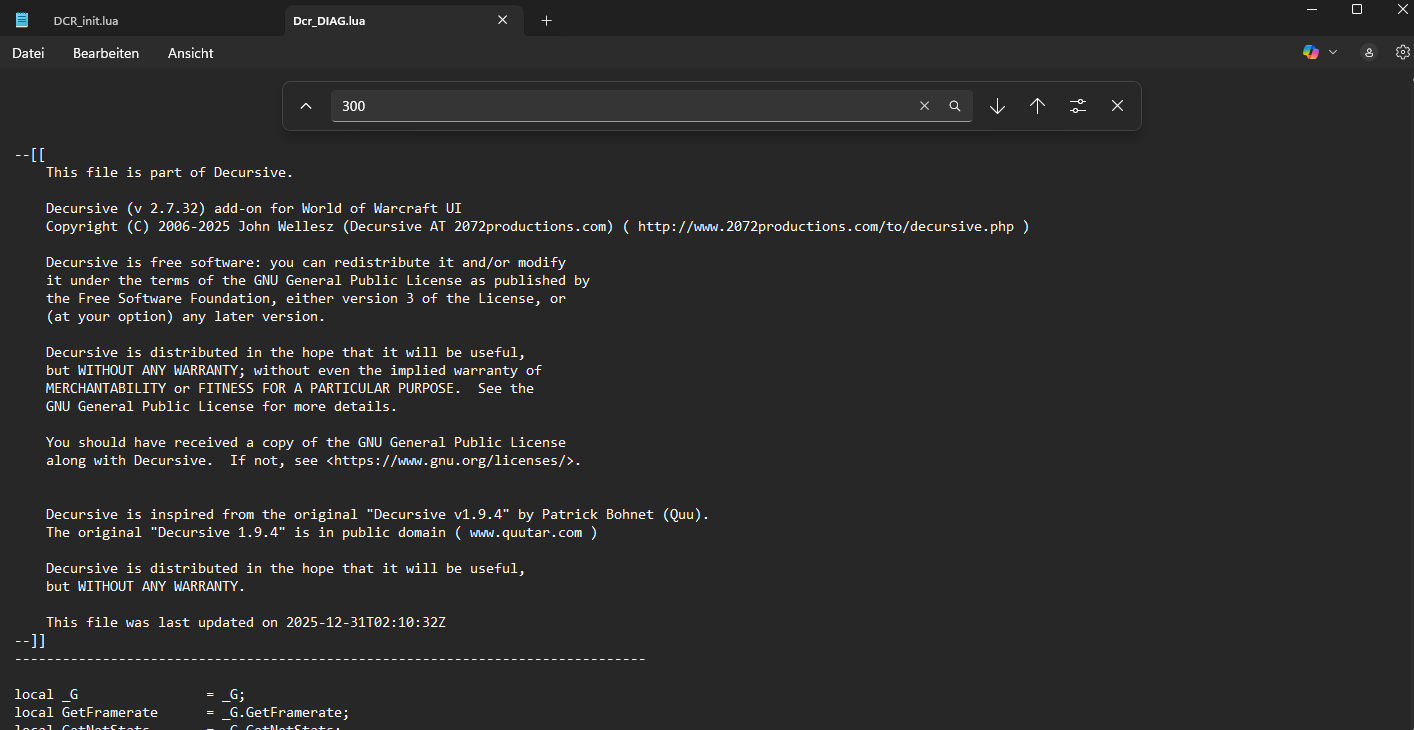Image resolution: width=1414 pixels, height=730 pixels.
Task: Click the "the Free Software Foundation" line
Action: (x=306, y=298)
